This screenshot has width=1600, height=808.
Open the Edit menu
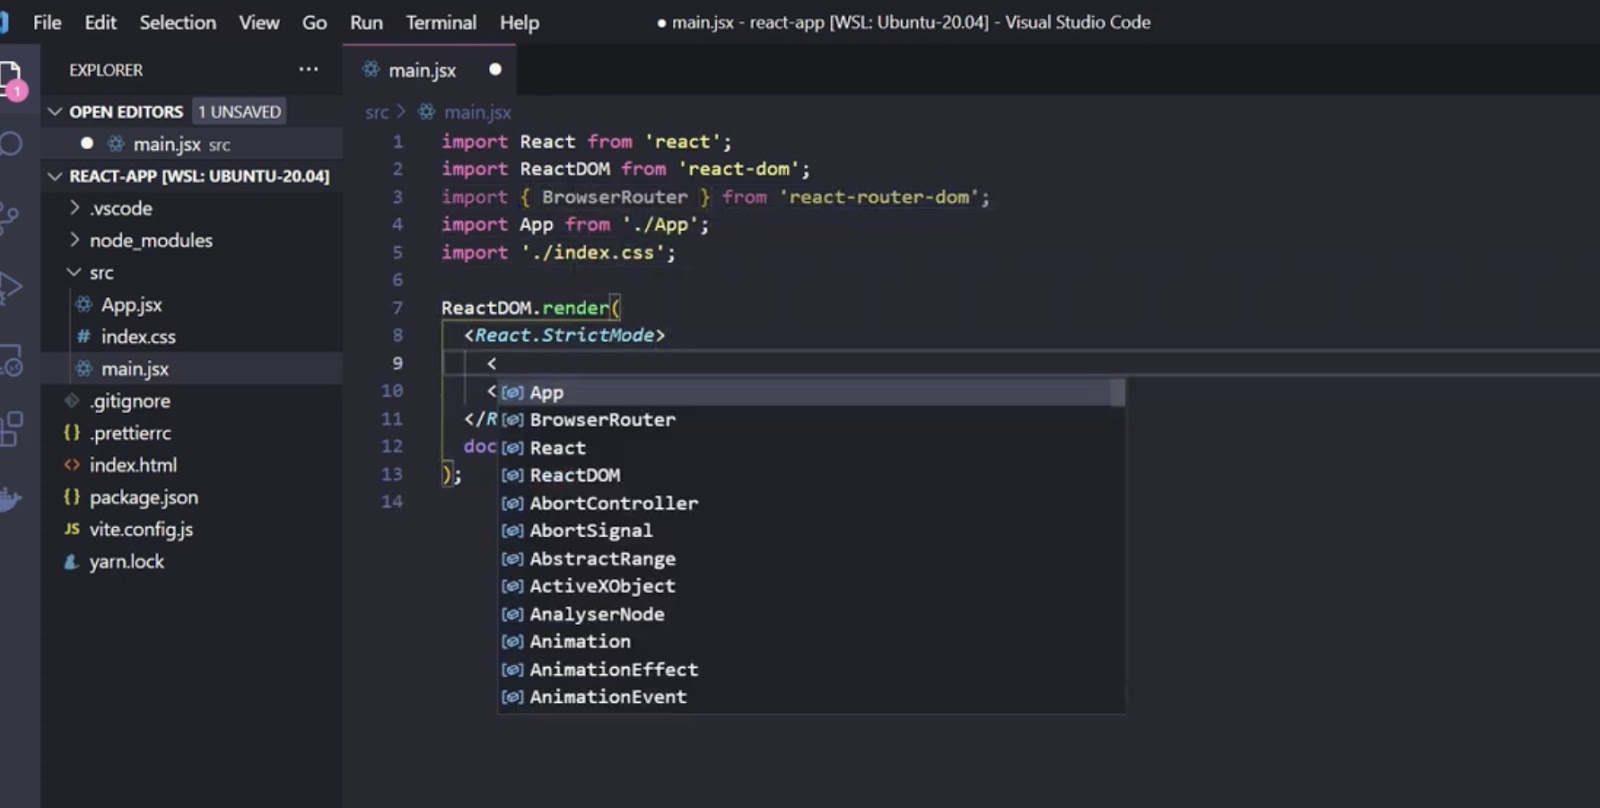tap(100, 22)
